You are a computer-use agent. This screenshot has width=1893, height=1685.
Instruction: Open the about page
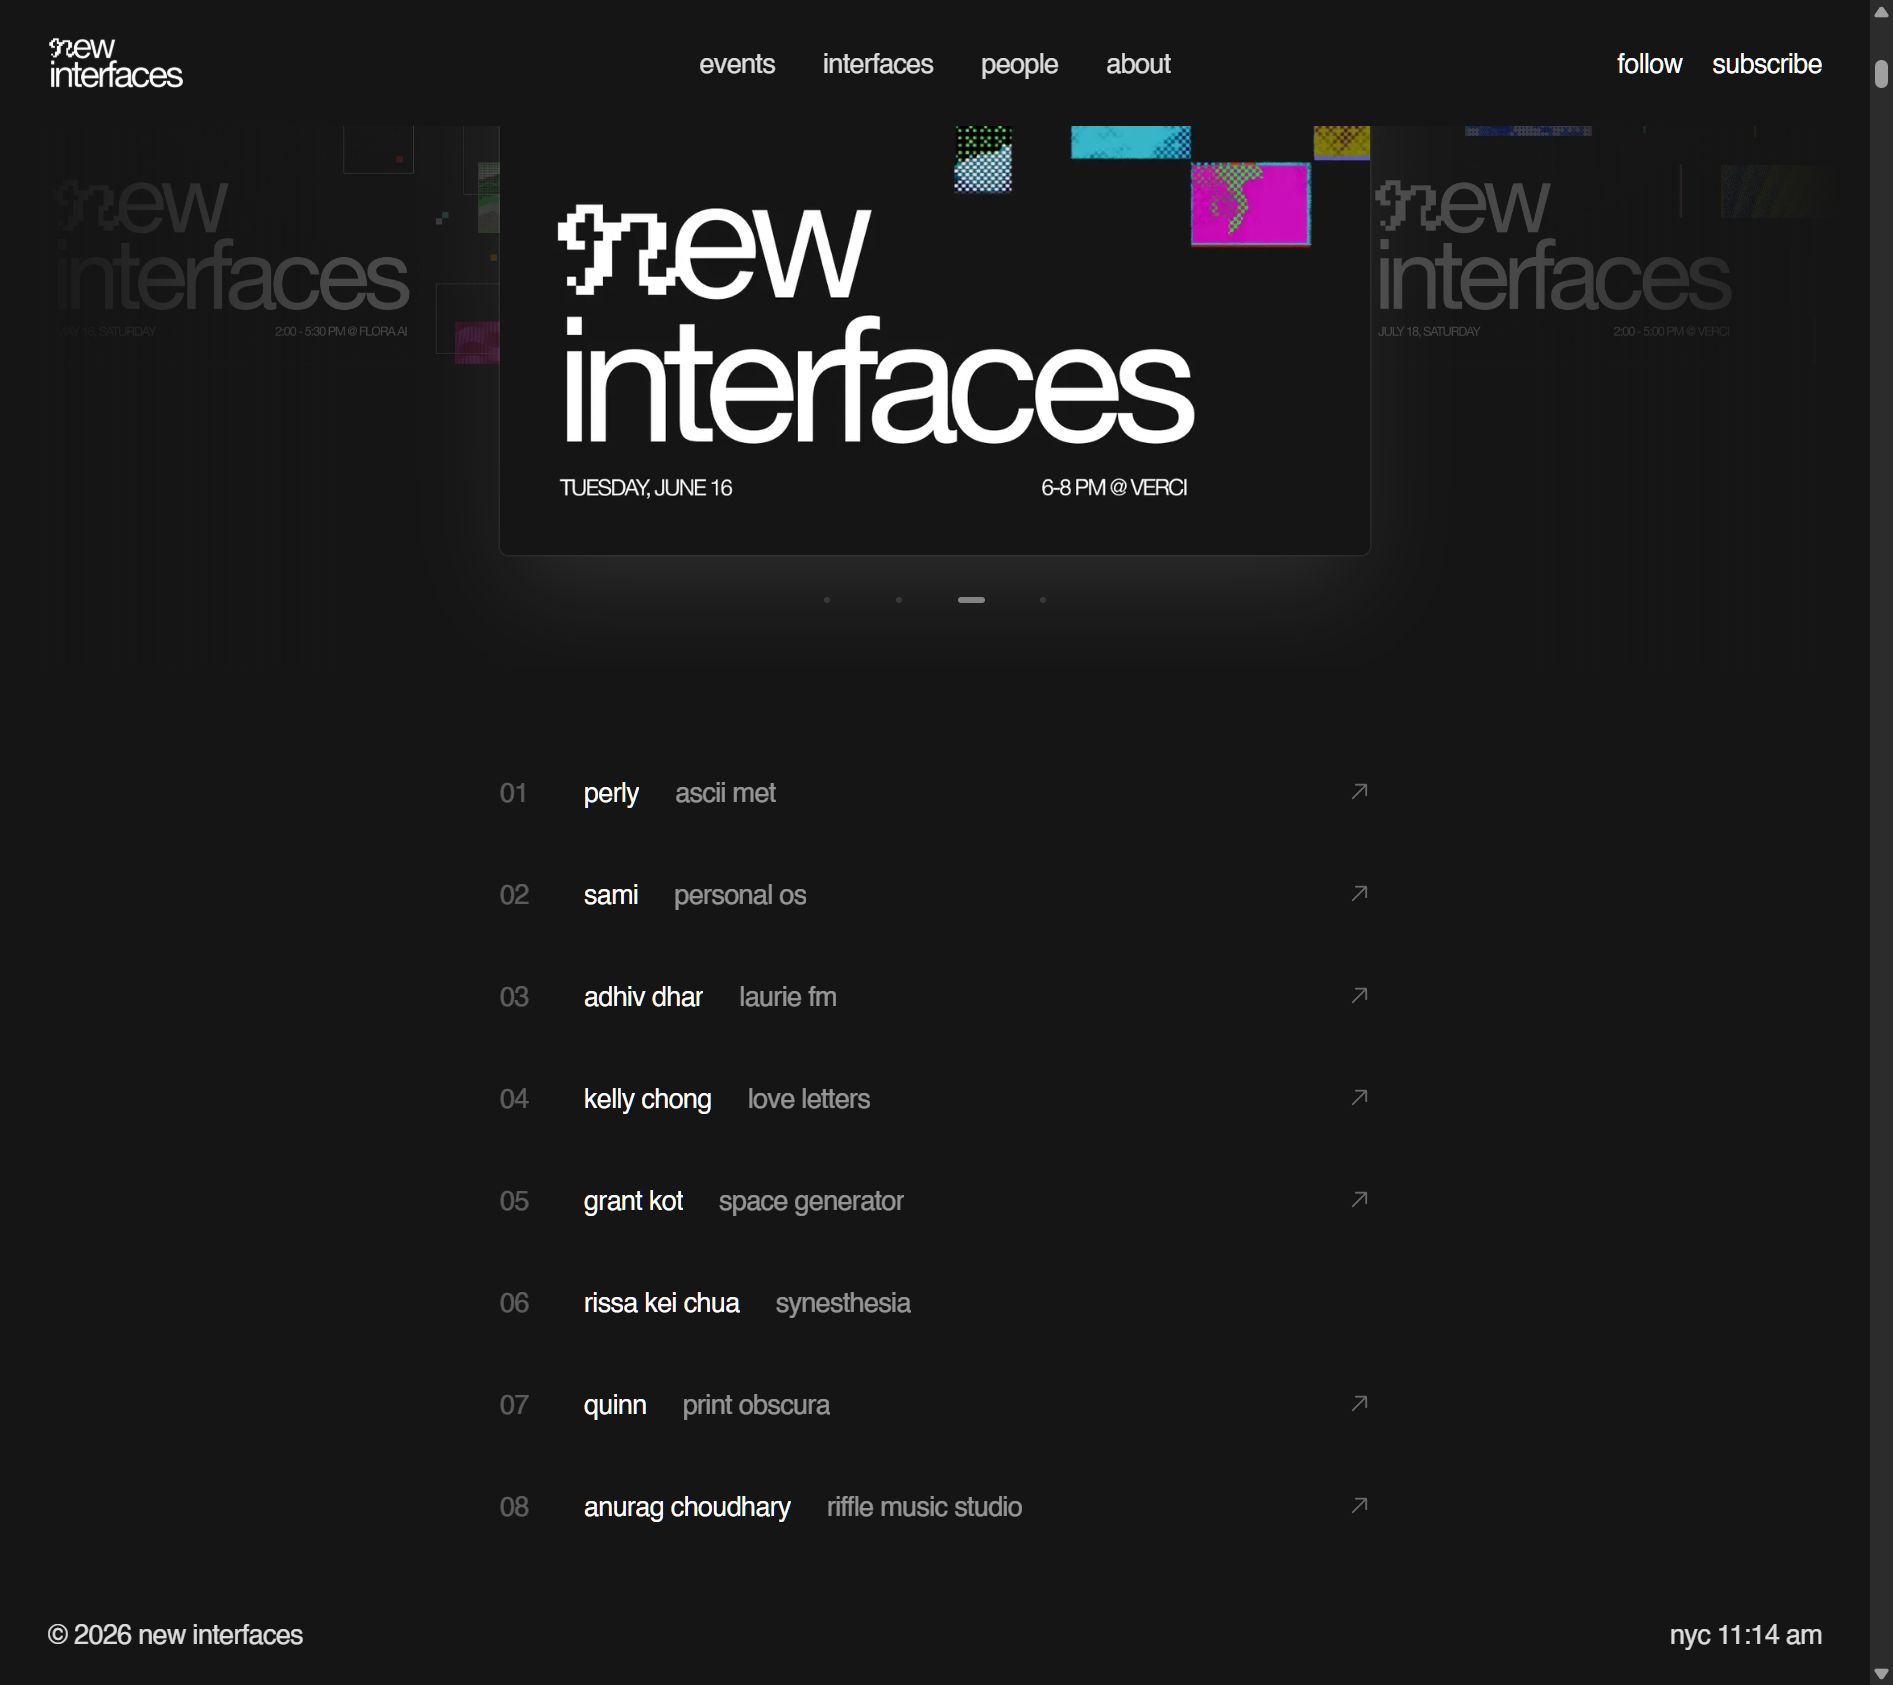(x=1138, y=64)
